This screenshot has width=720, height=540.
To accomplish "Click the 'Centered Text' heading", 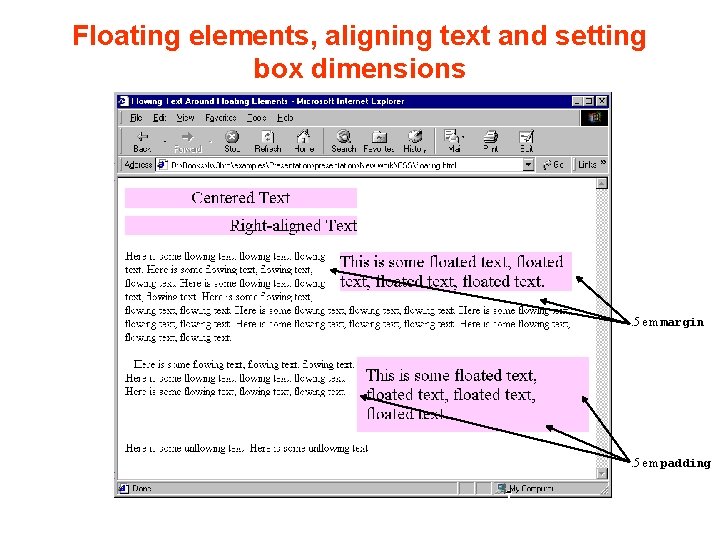I will (x=241, y=198).
